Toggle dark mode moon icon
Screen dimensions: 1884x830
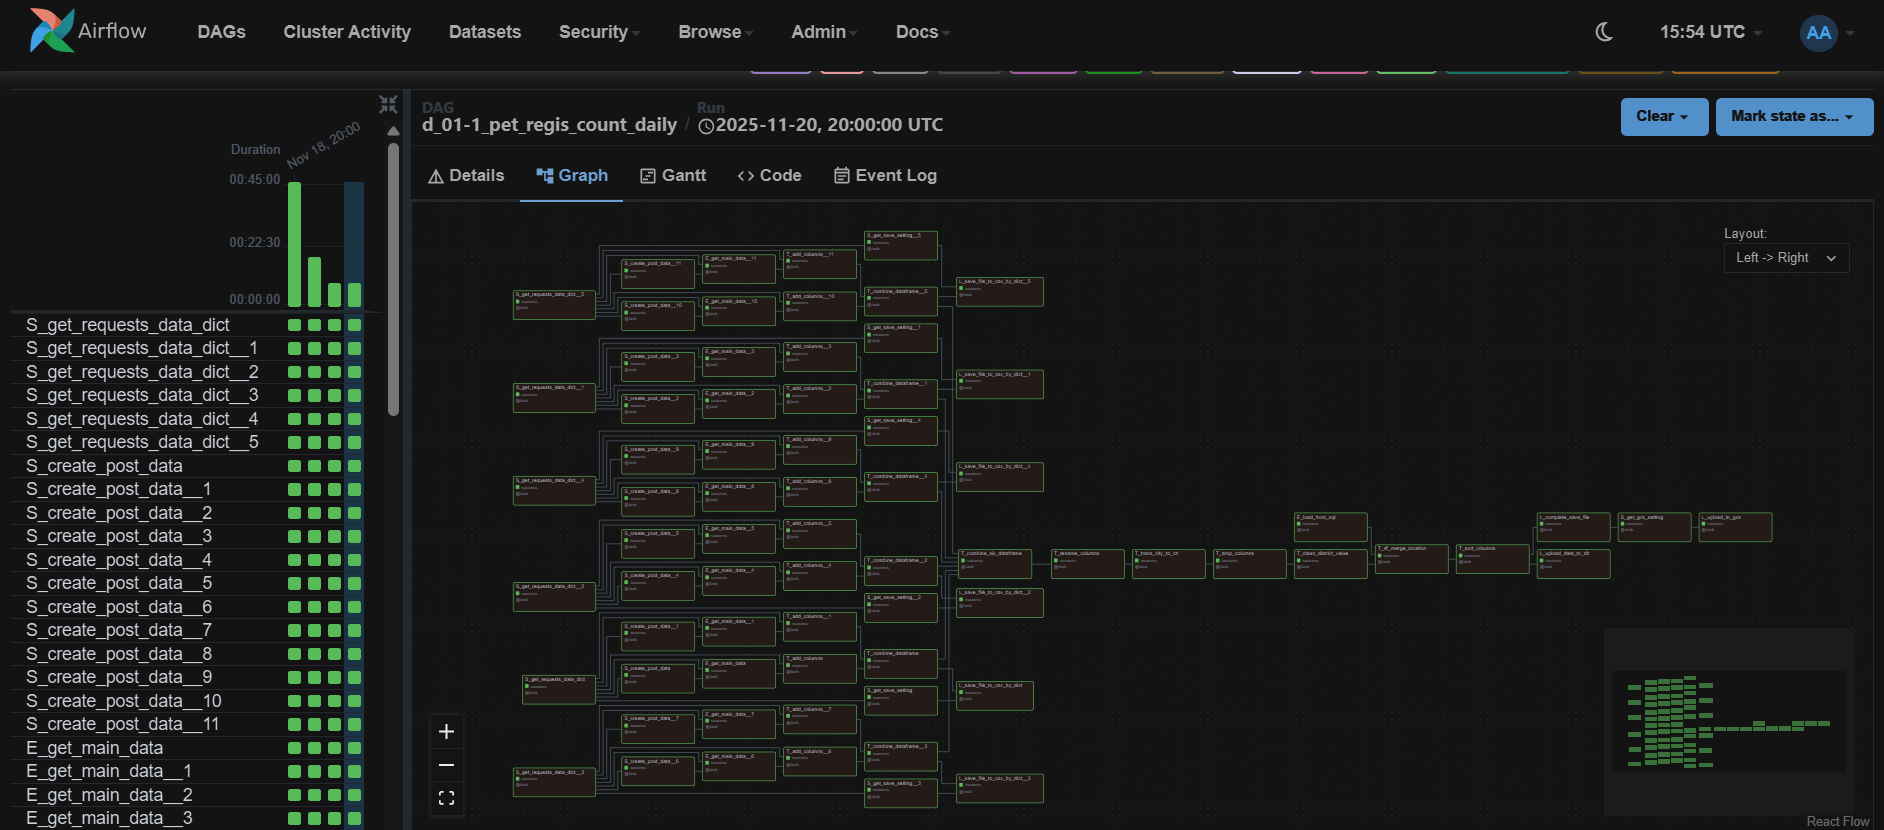pyautogui.click(x=1604, y=32)
